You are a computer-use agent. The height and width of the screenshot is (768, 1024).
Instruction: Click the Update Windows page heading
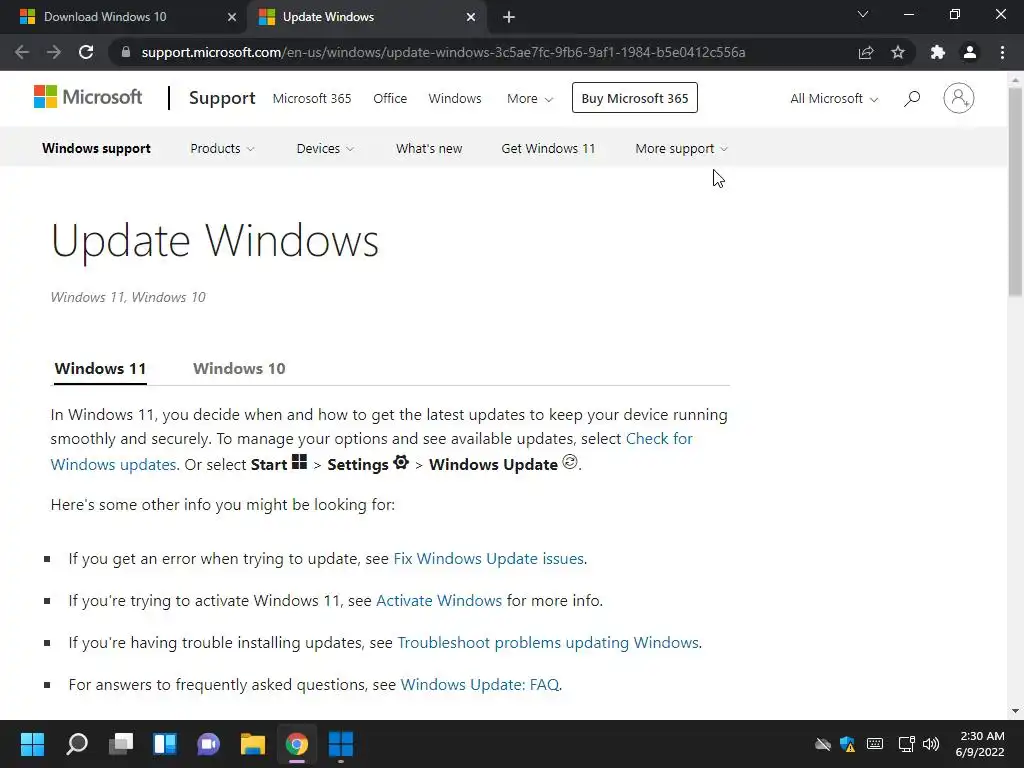(215, 240)
